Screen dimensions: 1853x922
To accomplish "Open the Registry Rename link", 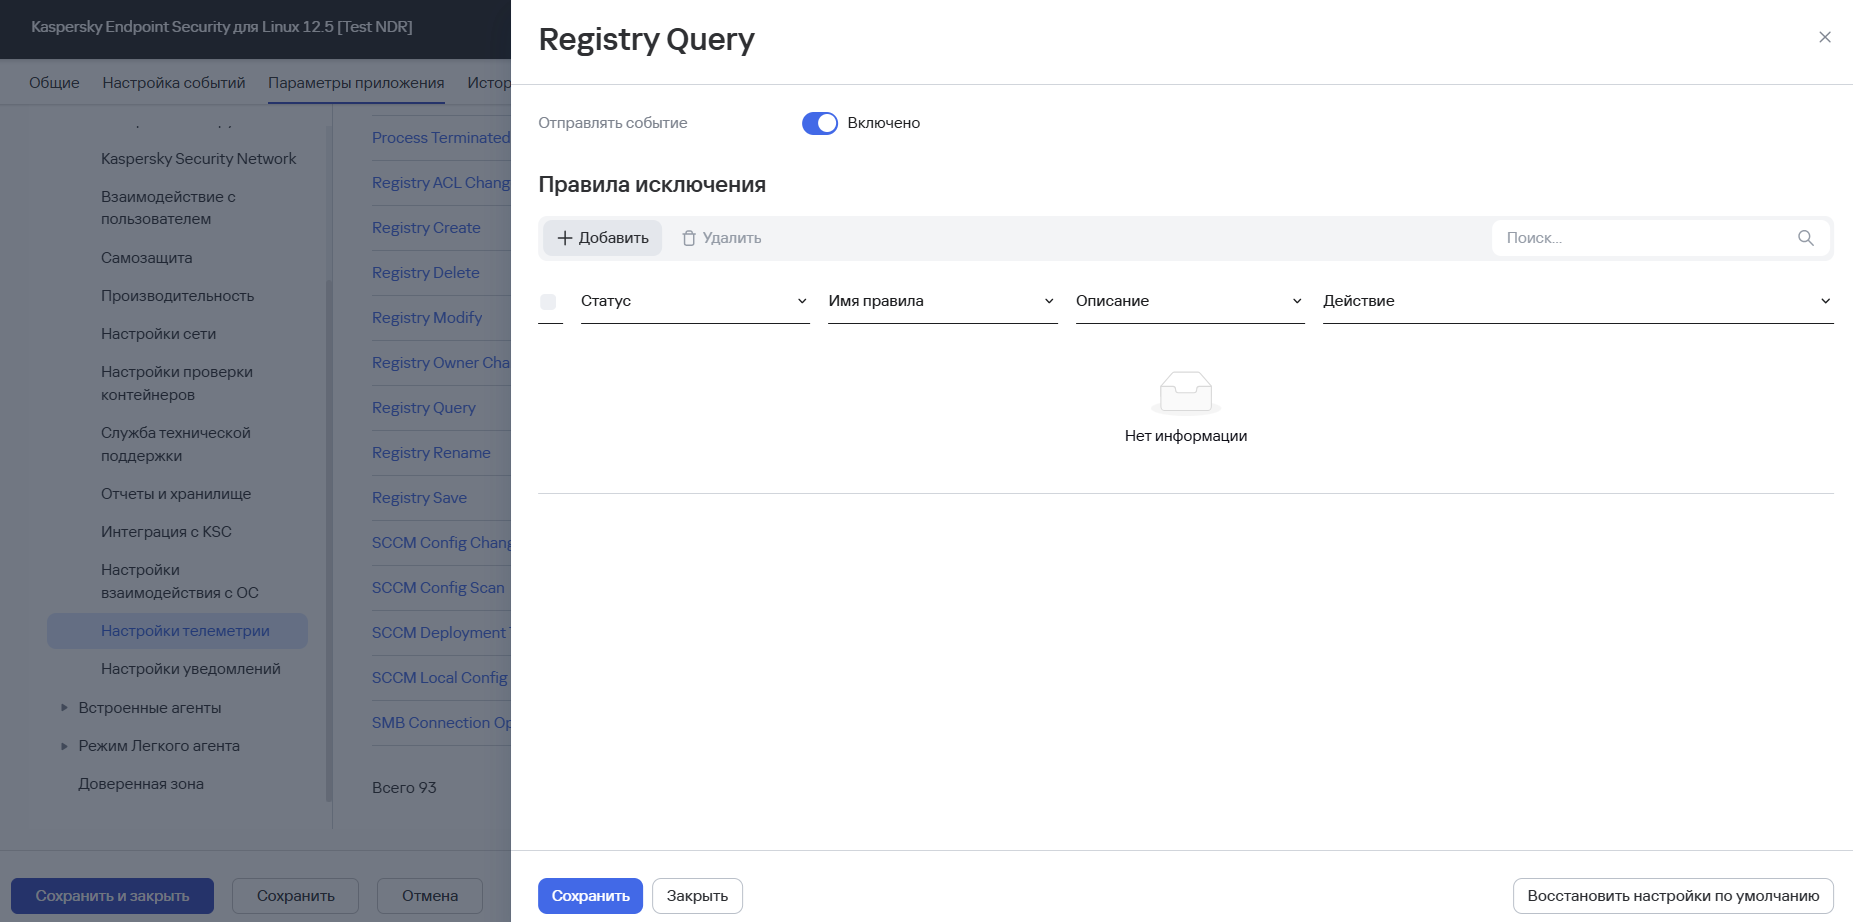I will click(431, 453).
